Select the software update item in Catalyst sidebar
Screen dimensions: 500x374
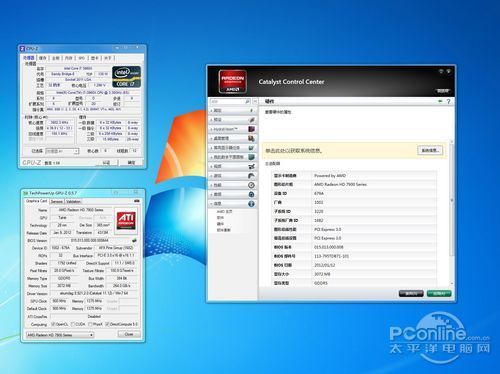click(224, 230)
